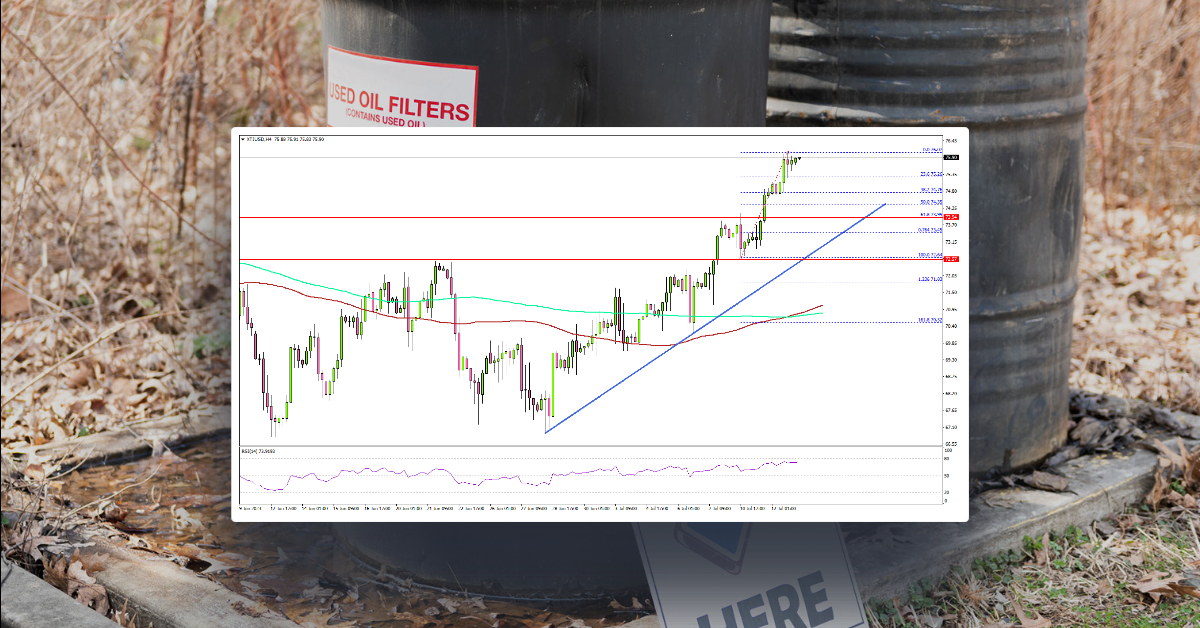
Task: Select the red 73.84 price marker on axis
Action: click(950, 217)
